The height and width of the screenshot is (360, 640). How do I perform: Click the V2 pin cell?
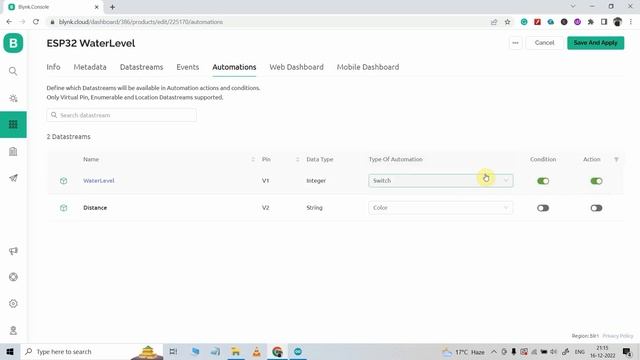pos(265,208)
